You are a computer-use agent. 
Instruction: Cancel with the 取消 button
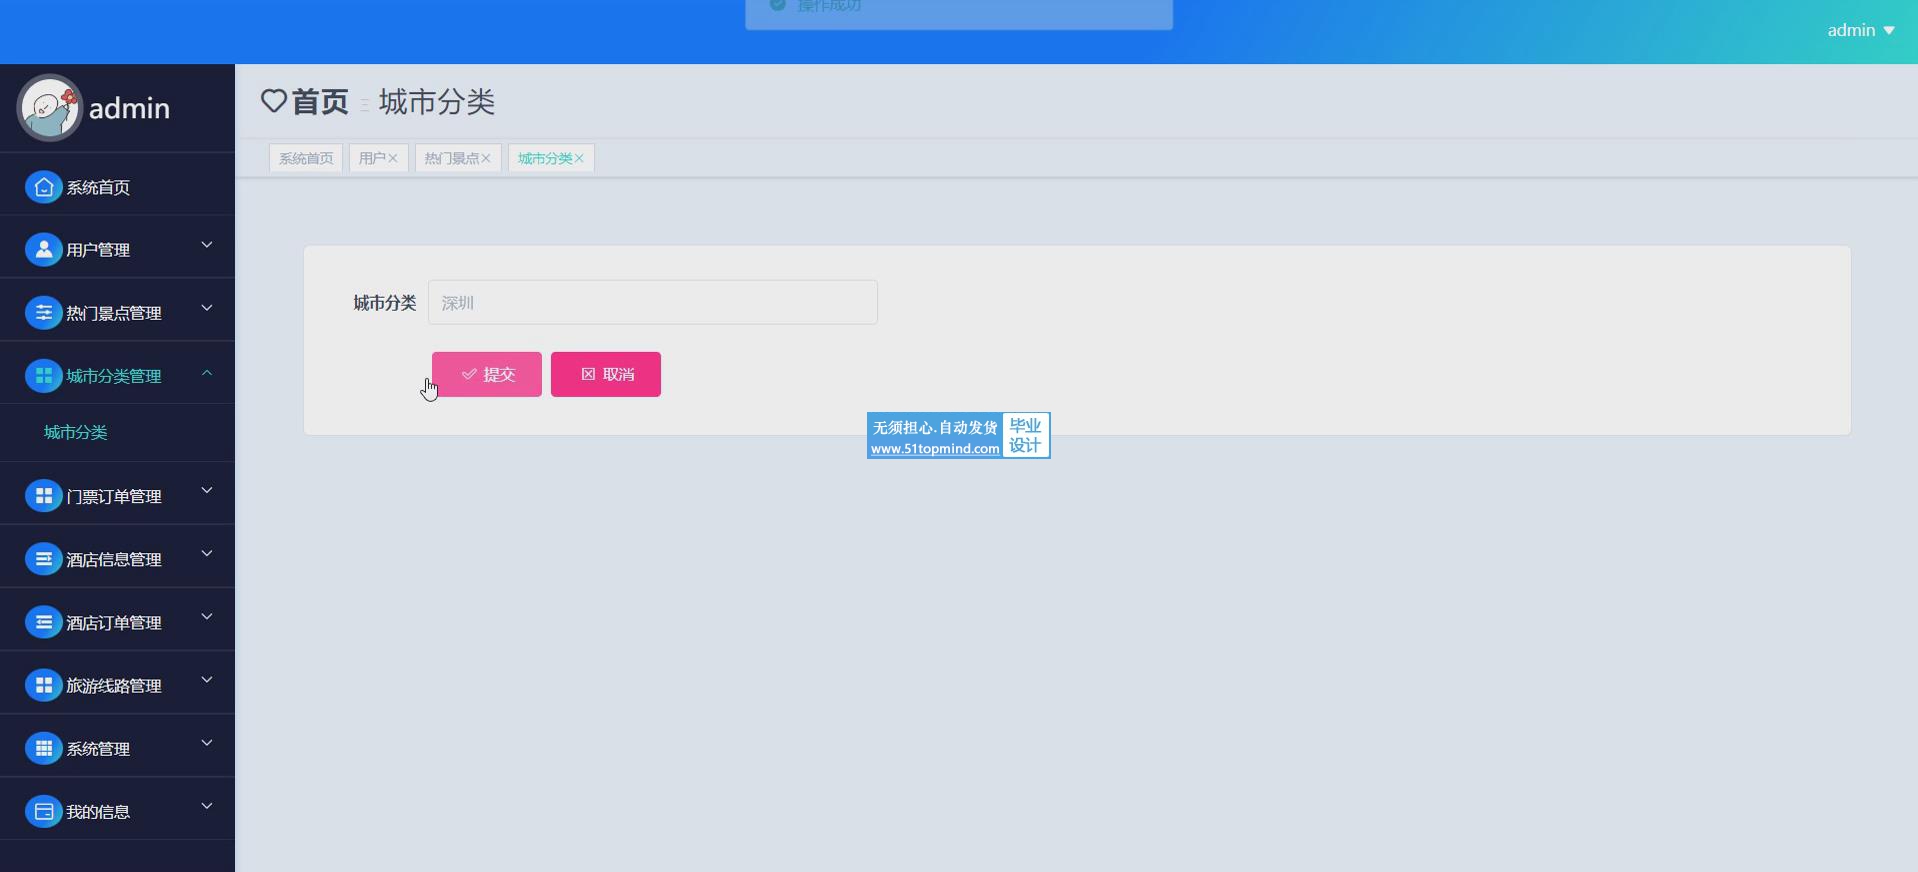click(x=606, y=374)
